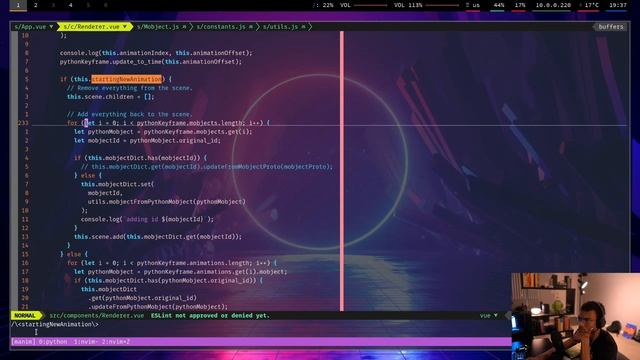
Task: Click the vue filetype indicator
Action: point(488,316)
